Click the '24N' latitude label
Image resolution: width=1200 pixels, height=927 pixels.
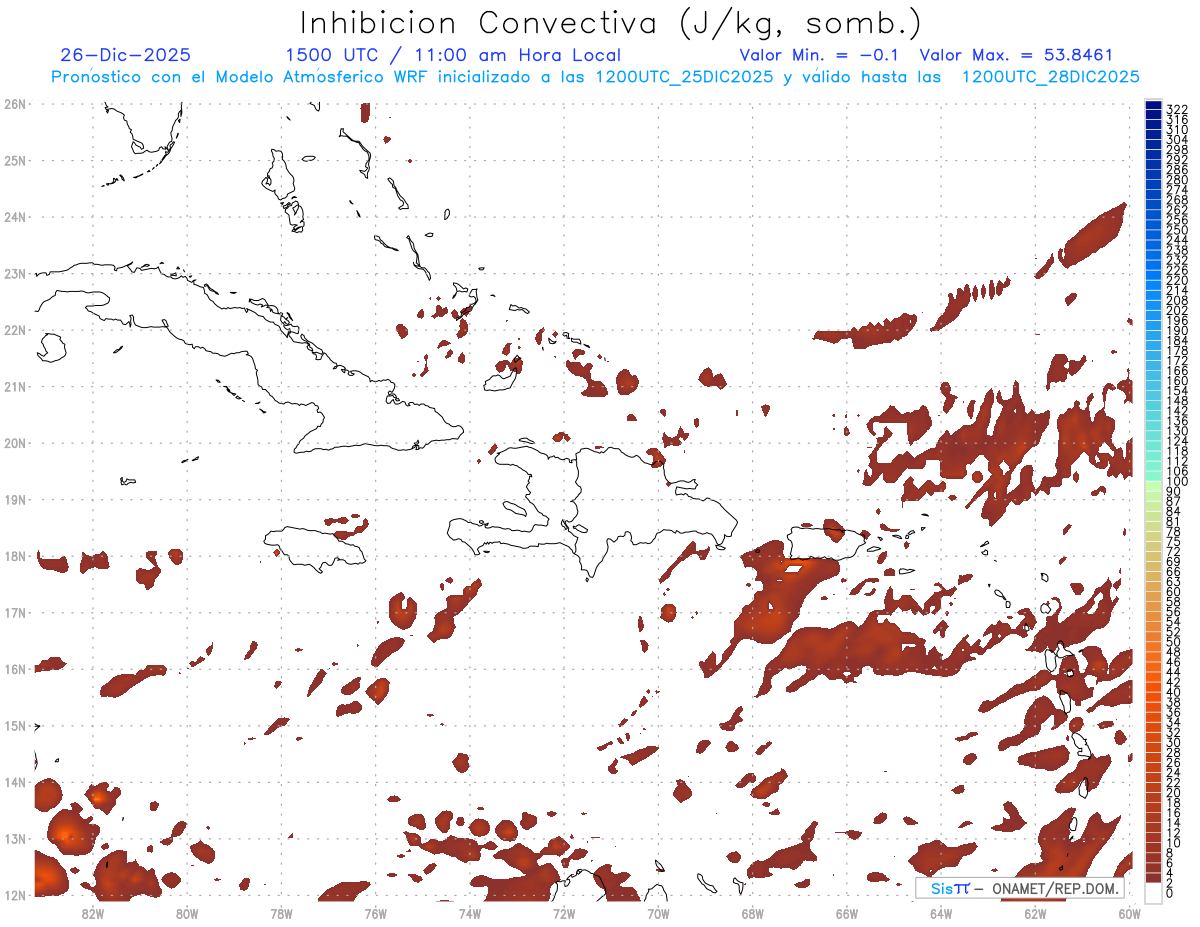(15, 217)
